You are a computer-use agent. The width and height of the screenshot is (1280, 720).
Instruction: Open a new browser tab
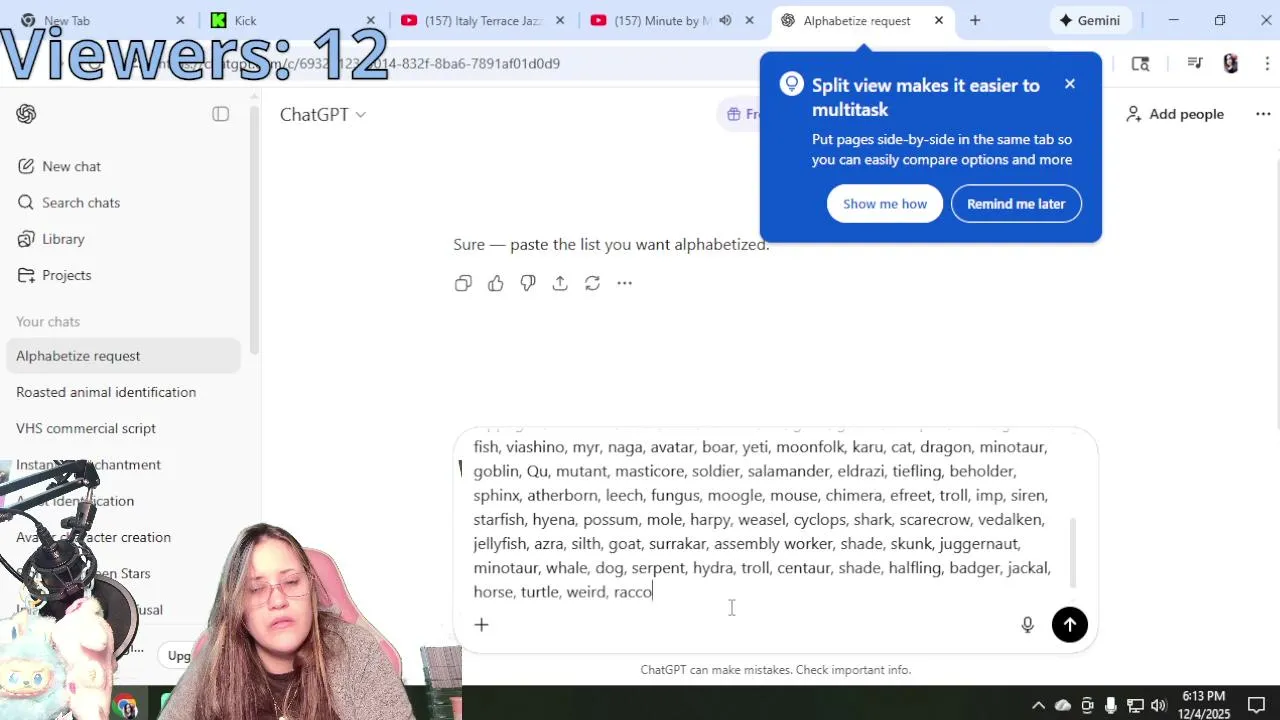point(975,20)
